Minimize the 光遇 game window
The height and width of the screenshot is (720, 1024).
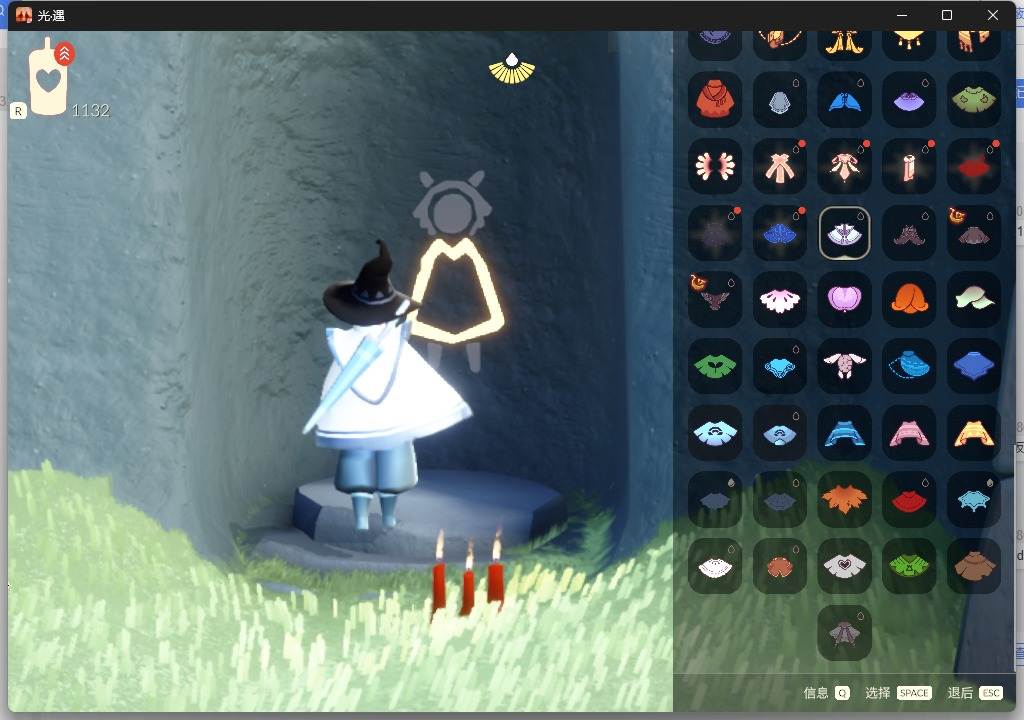point(902,15)
